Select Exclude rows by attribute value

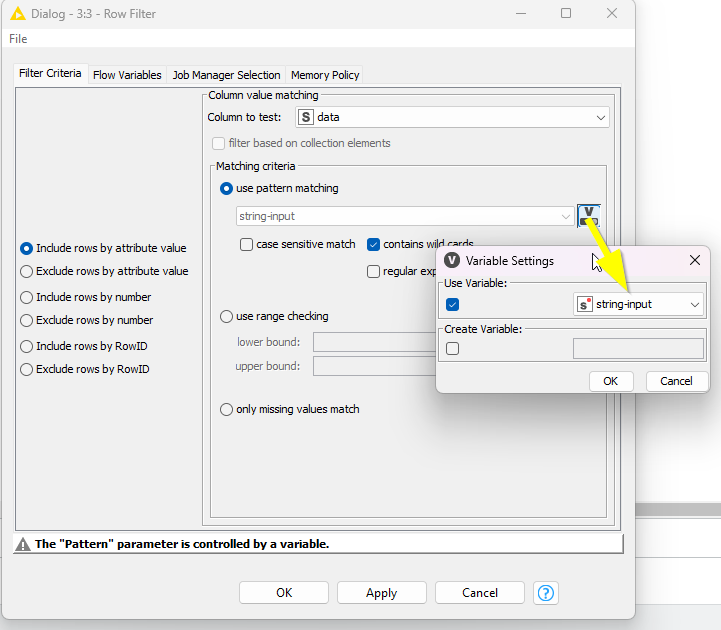(x=27, y=271)
